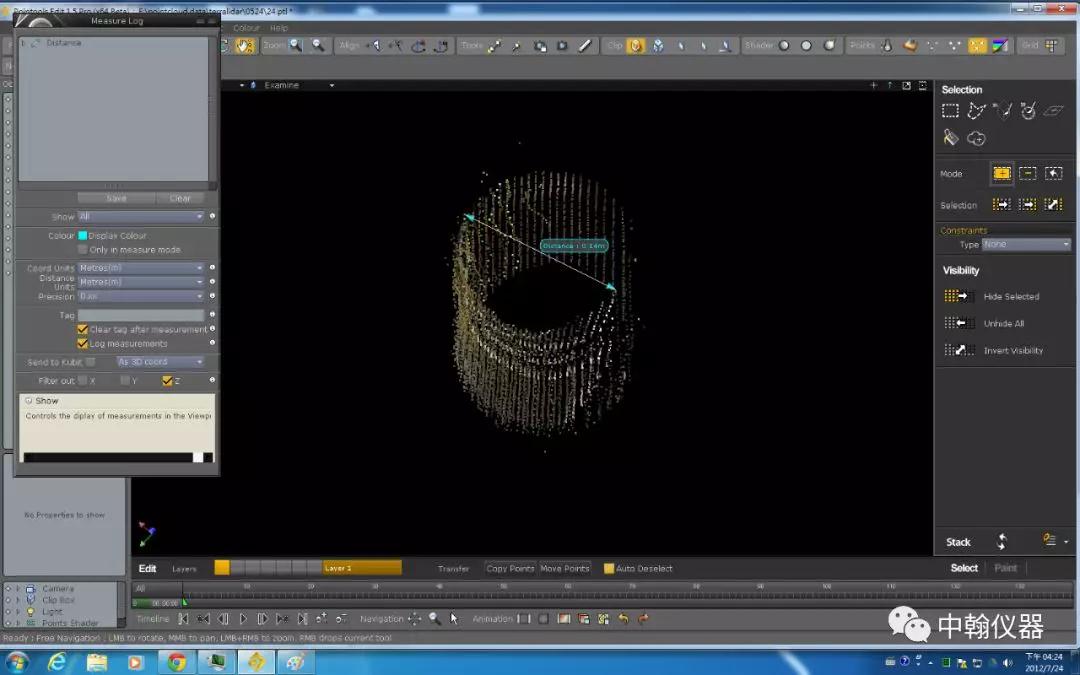This screenshot has height=675, width=1080.
Task: Expand the As 3D coord dropdown
Action: (160, 362)
